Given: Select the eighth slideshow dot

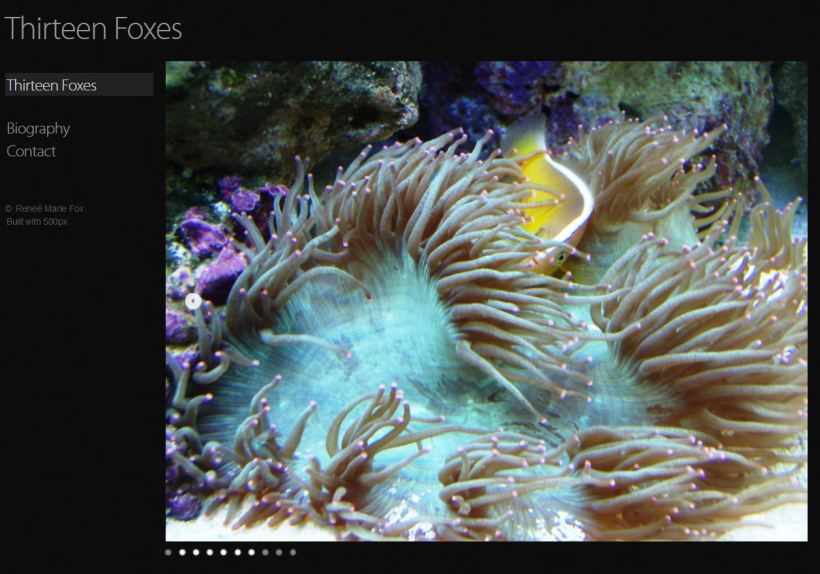Looking at the screenshot, I should coord(265,552).
